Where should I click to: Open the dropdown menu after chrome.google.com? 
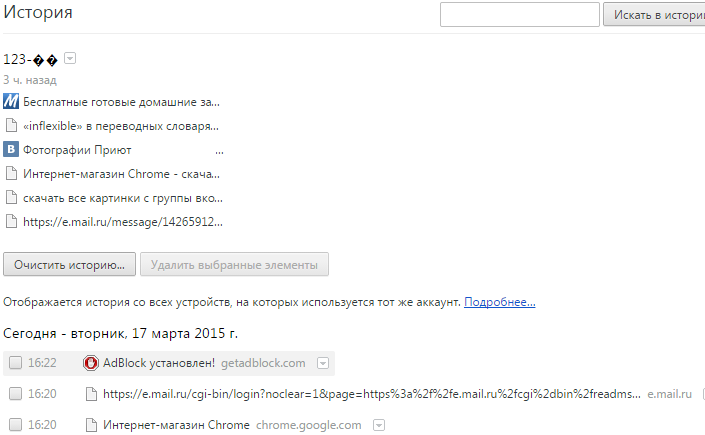[377, 425]
